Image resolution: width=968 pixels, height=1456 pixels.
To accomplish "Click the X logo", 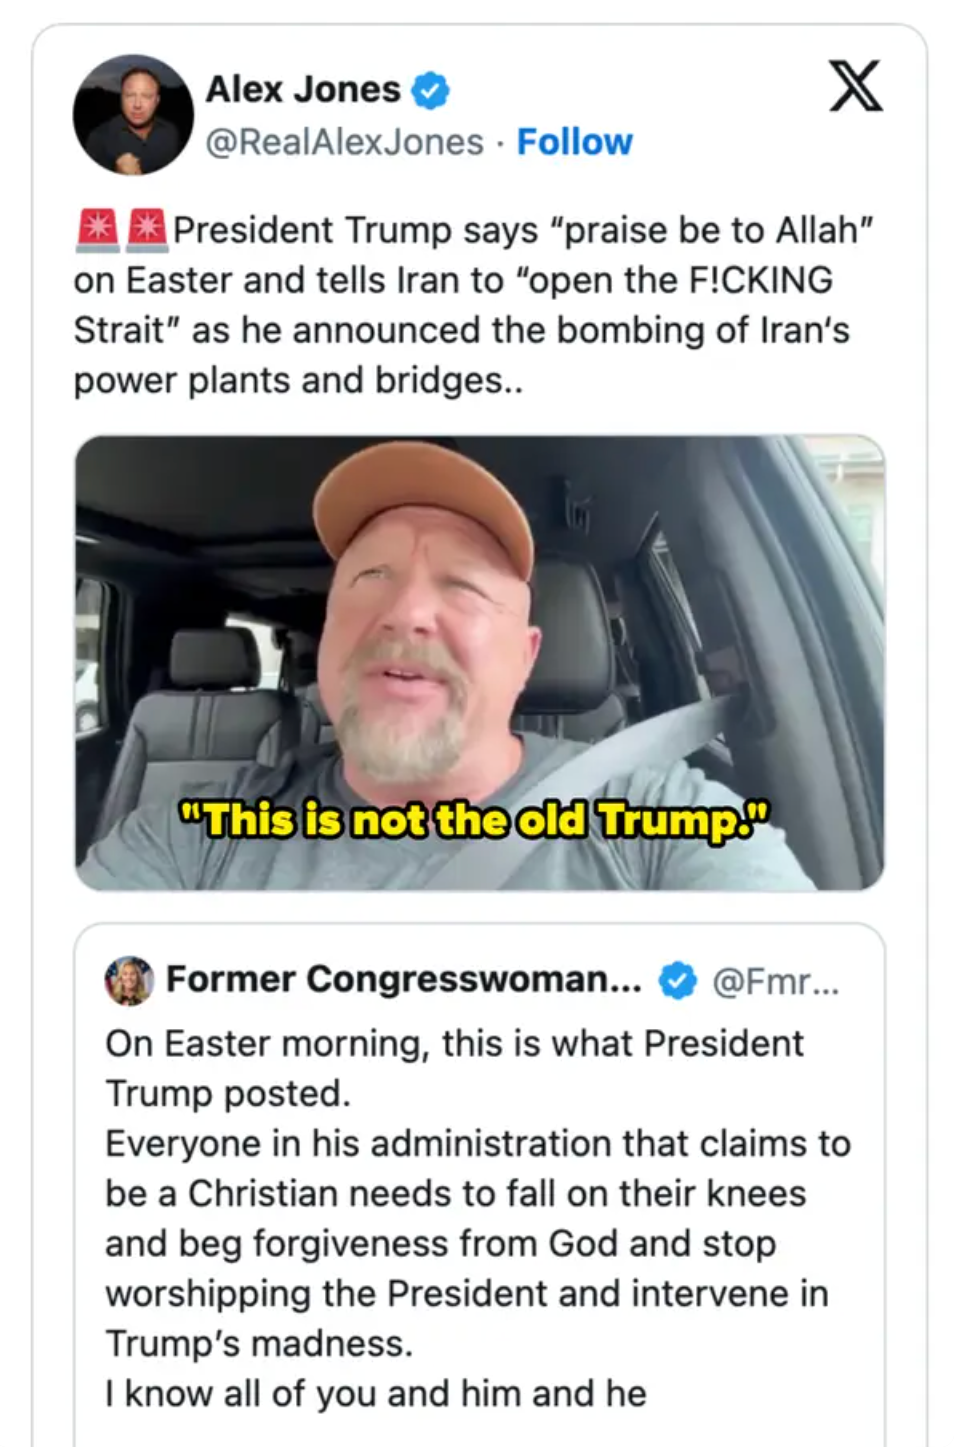I will [x=856, y=87].
